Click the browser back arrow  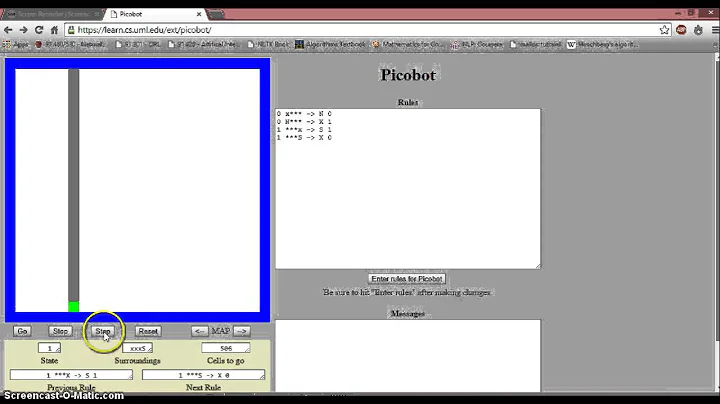[8, 30]
